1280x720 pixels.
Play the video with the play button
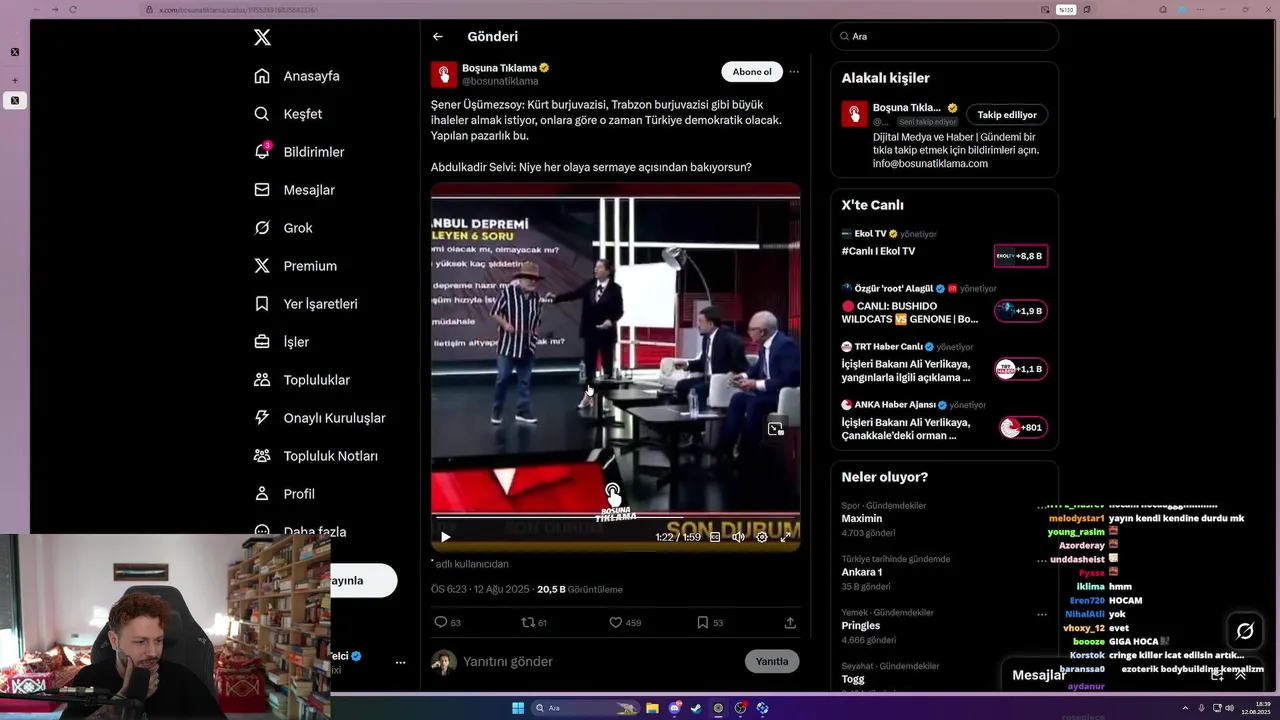(446, 537)
